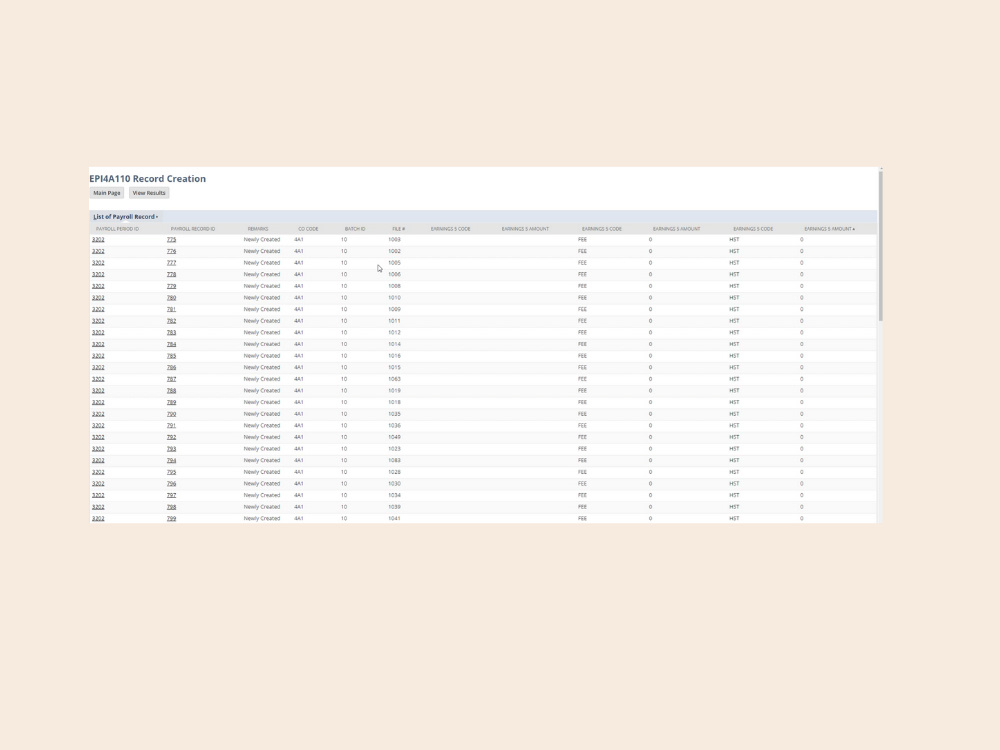Viewport: 1000px width, 750px height.
Task: Click the Main Page button
Action: tap(107, 193)
